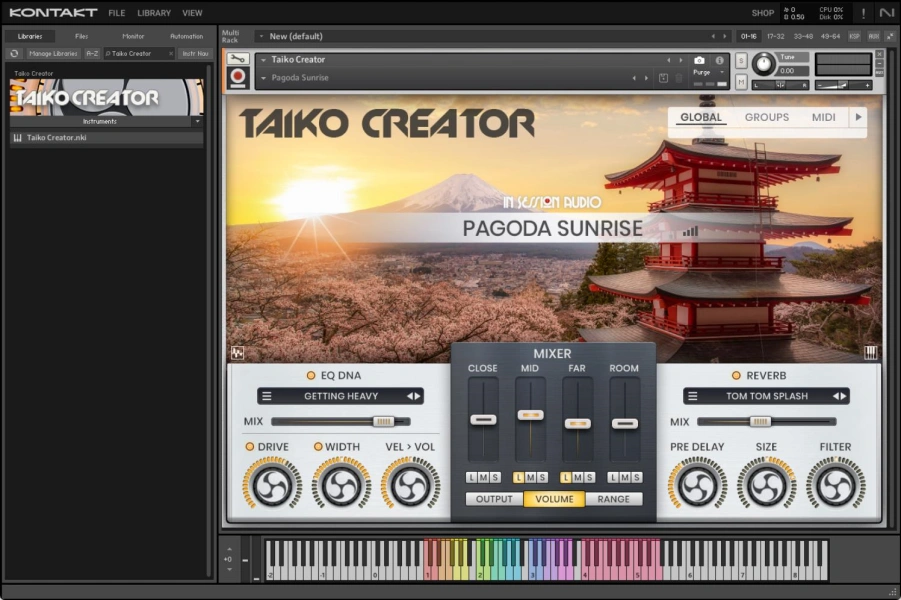The width and height of the screenshot is (901, 600).
Task: Switch to the Files browser tab
Action: pos(82,36)
